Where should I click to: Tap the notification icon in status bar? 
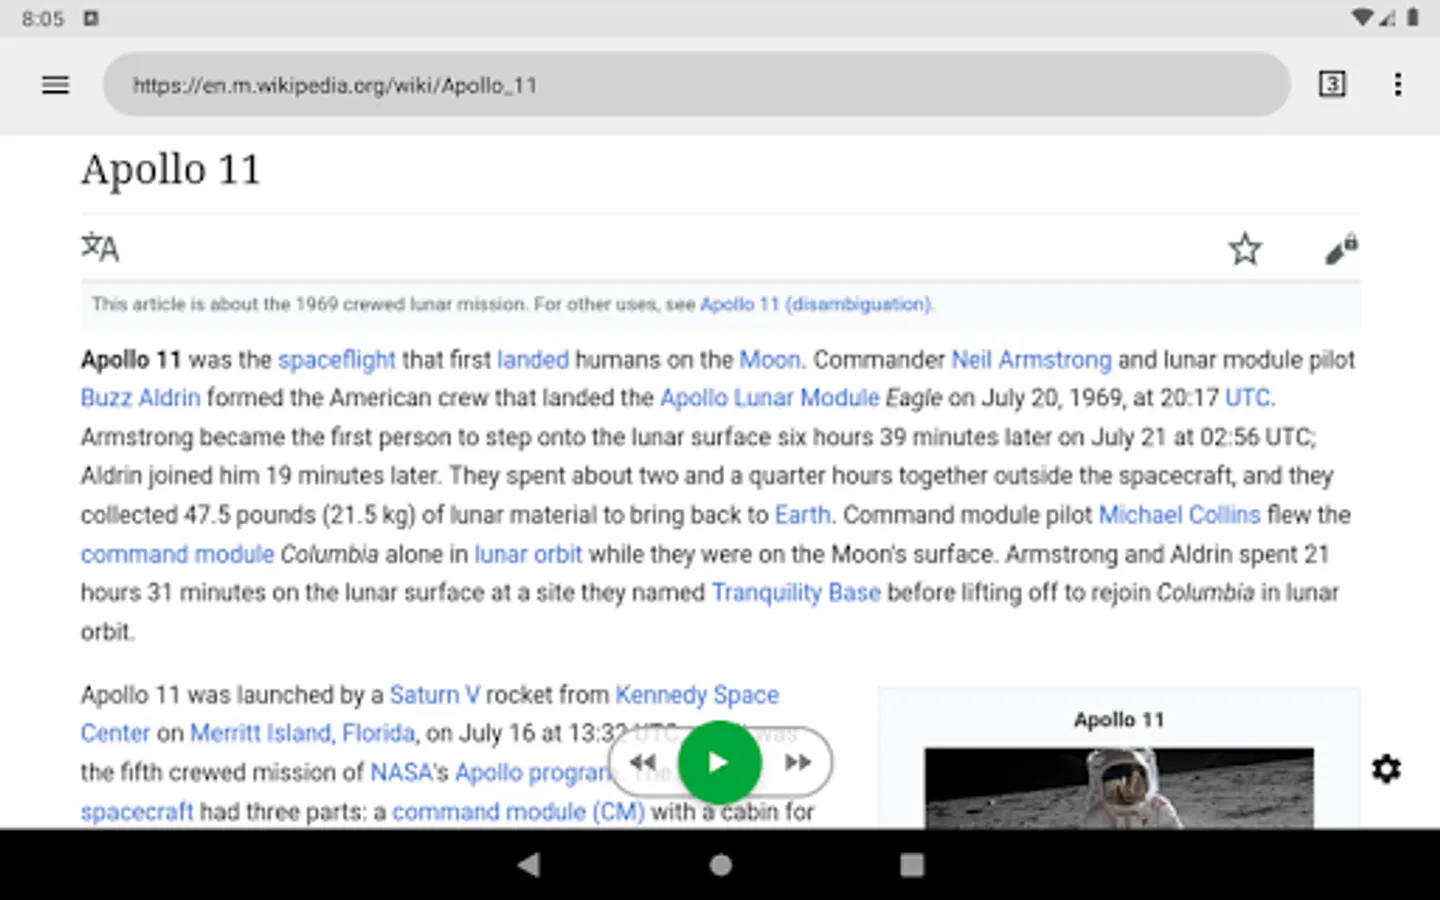pos(91,18)
